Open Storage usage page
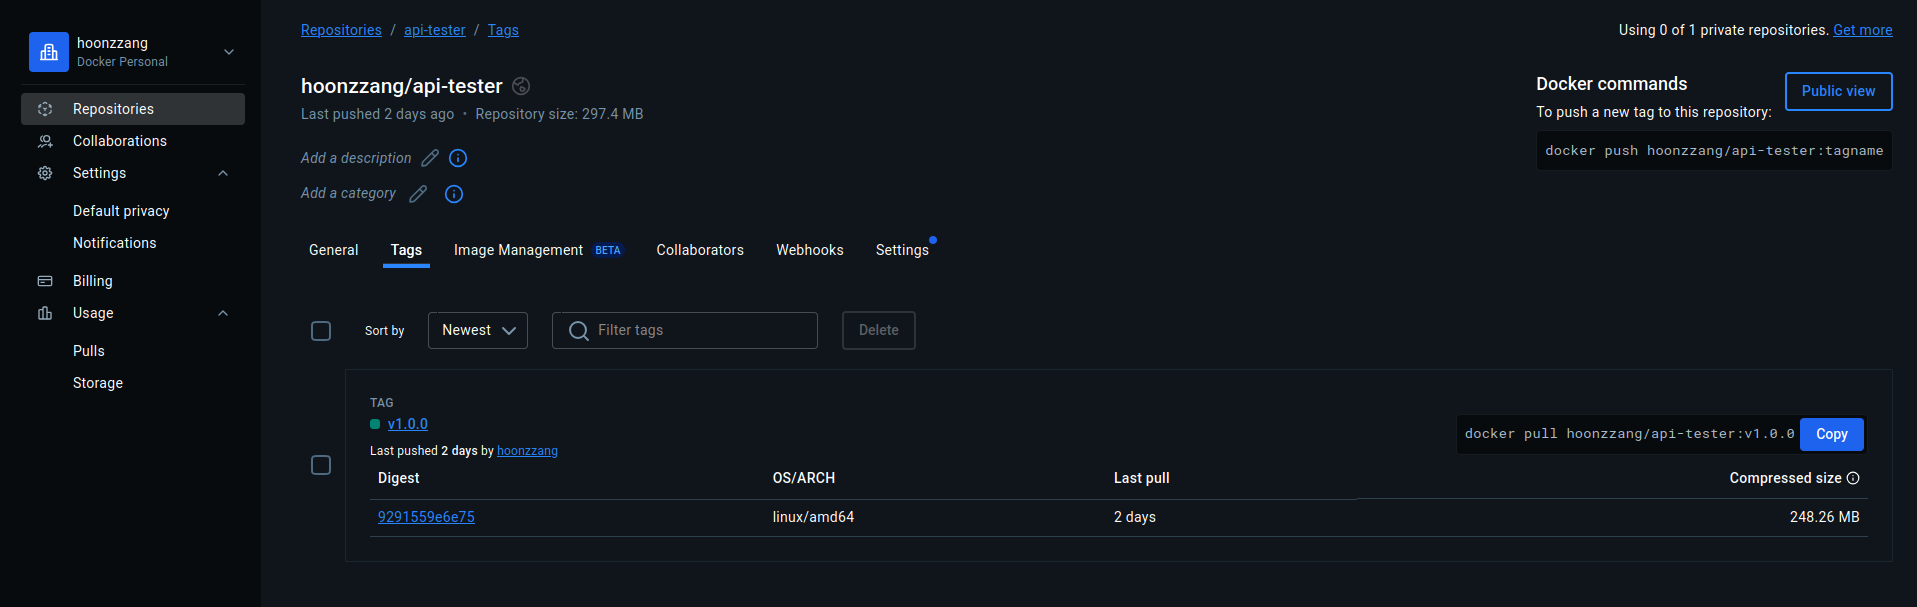This screenshot has width=1917, height=607. pos(98,383)
